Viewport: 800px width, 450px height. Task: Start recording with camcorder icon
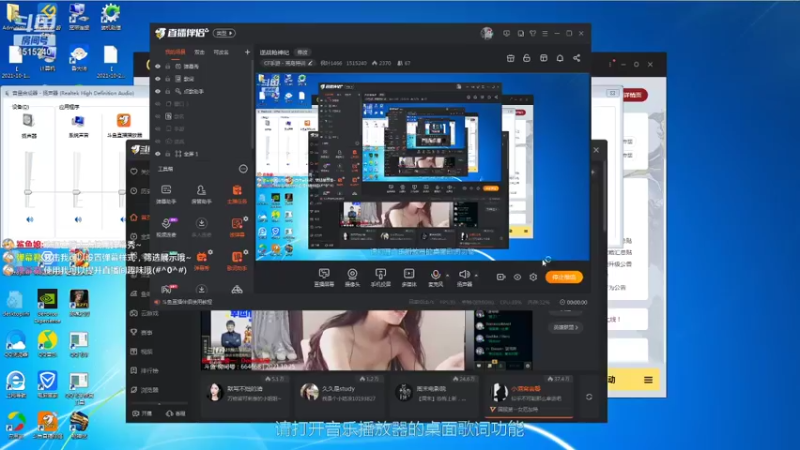pyautogui.click(x=501, y=277)
